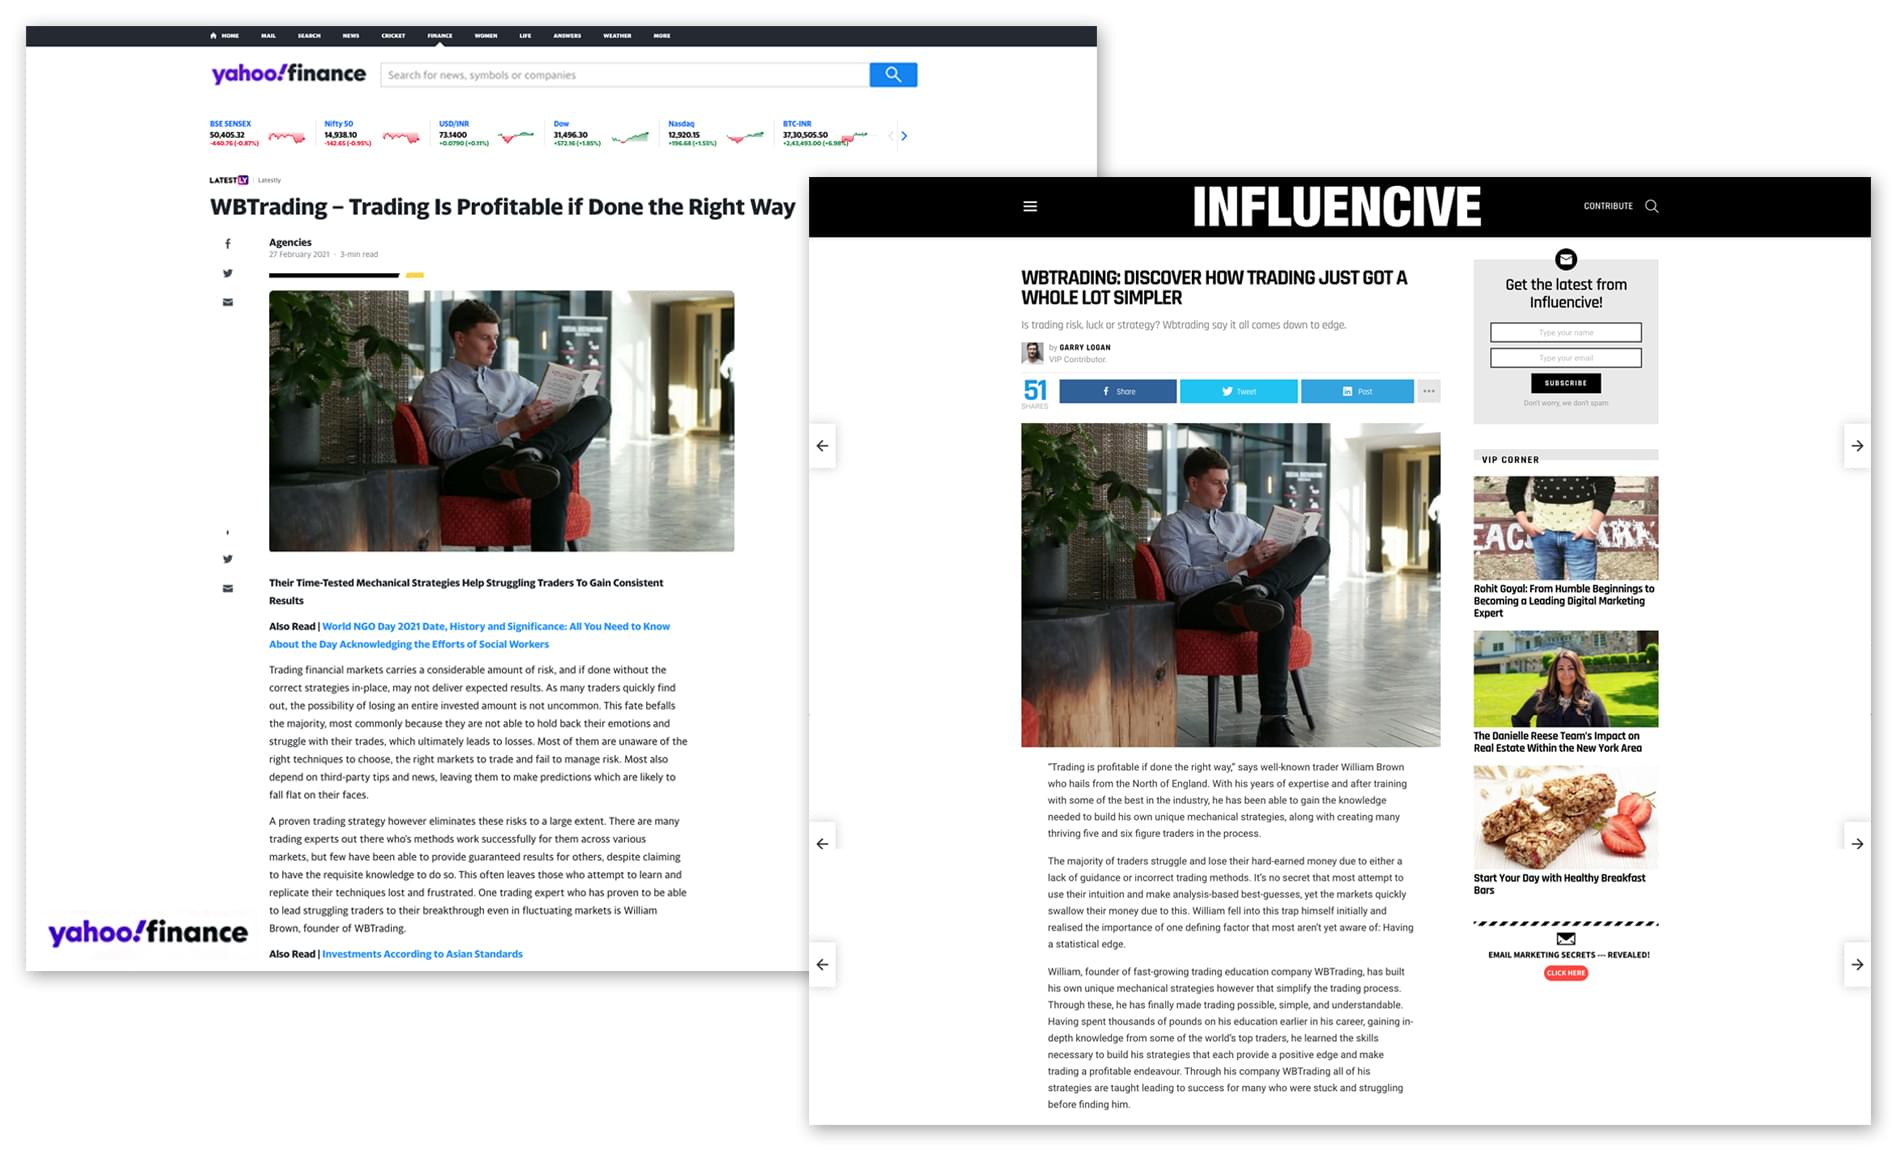1903x1161 pixels.
Task: Click the INFLUENCIVE header logo
Action: (1337, 207)
